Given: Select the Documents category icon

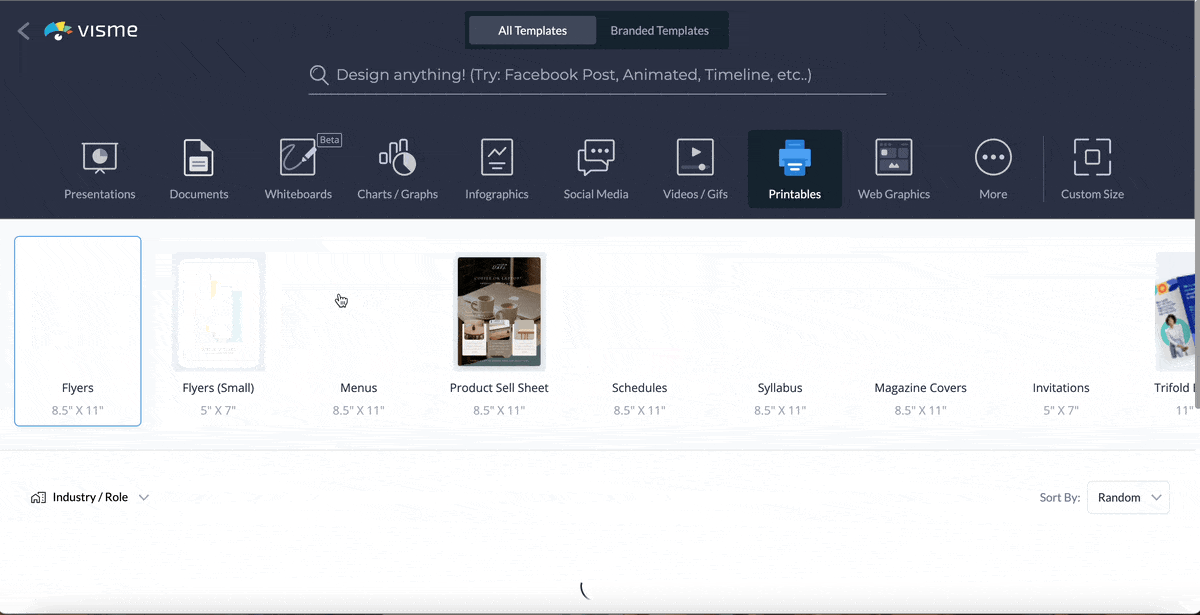Looking at the screenshot, I should click(x=199, y=158).
